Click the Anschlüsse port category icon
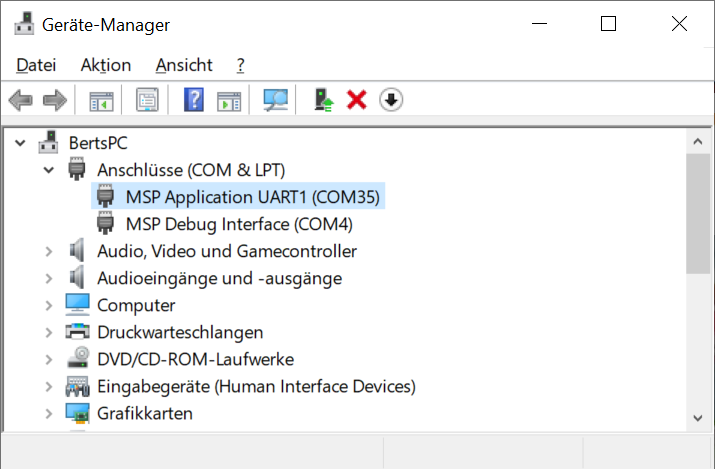Viewport: 715px width, 469px height. [77, 169]
